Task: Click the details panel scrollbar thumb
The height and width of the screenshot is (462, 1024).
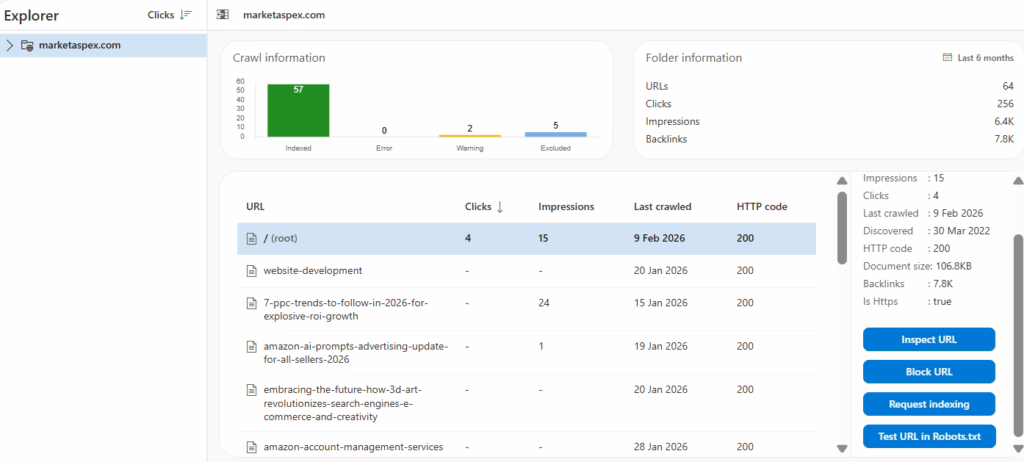Action: 1017,335
